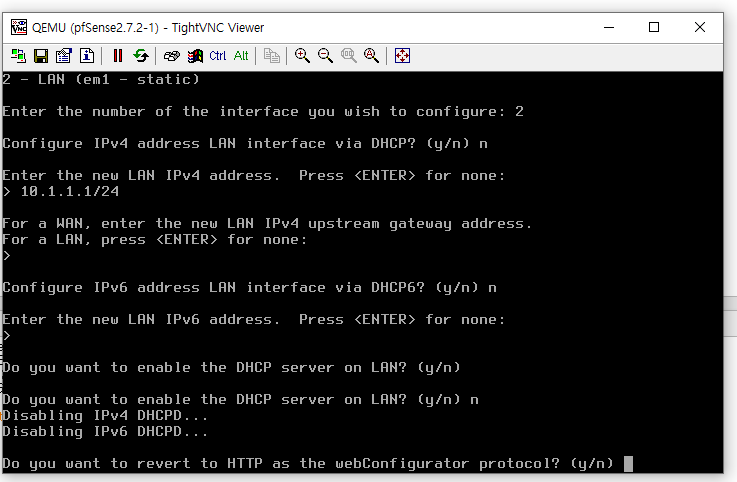Click the Transfer files toolbar icon
This screenshot has height=482, width=737.
[x=272, y=56]
